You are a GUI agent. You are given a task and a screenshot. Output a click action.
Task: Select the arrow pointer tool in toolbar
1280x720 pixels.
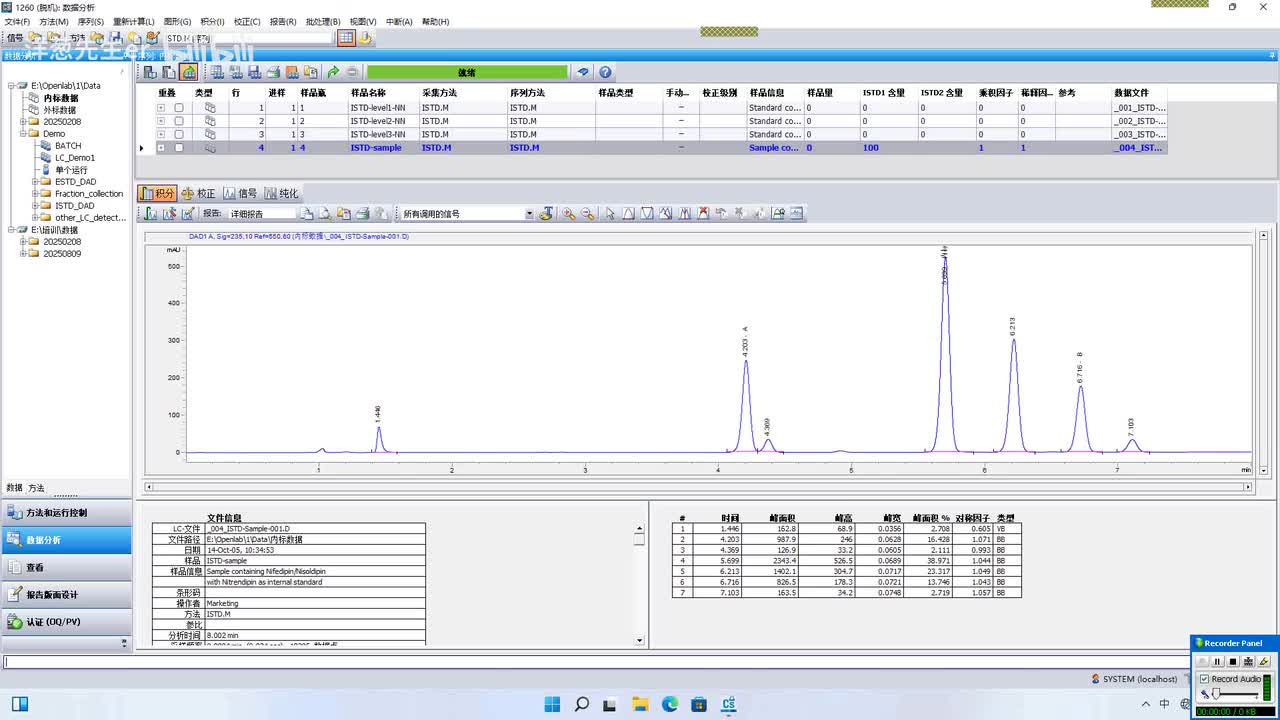pyautogui.click(x=608, y=213)
